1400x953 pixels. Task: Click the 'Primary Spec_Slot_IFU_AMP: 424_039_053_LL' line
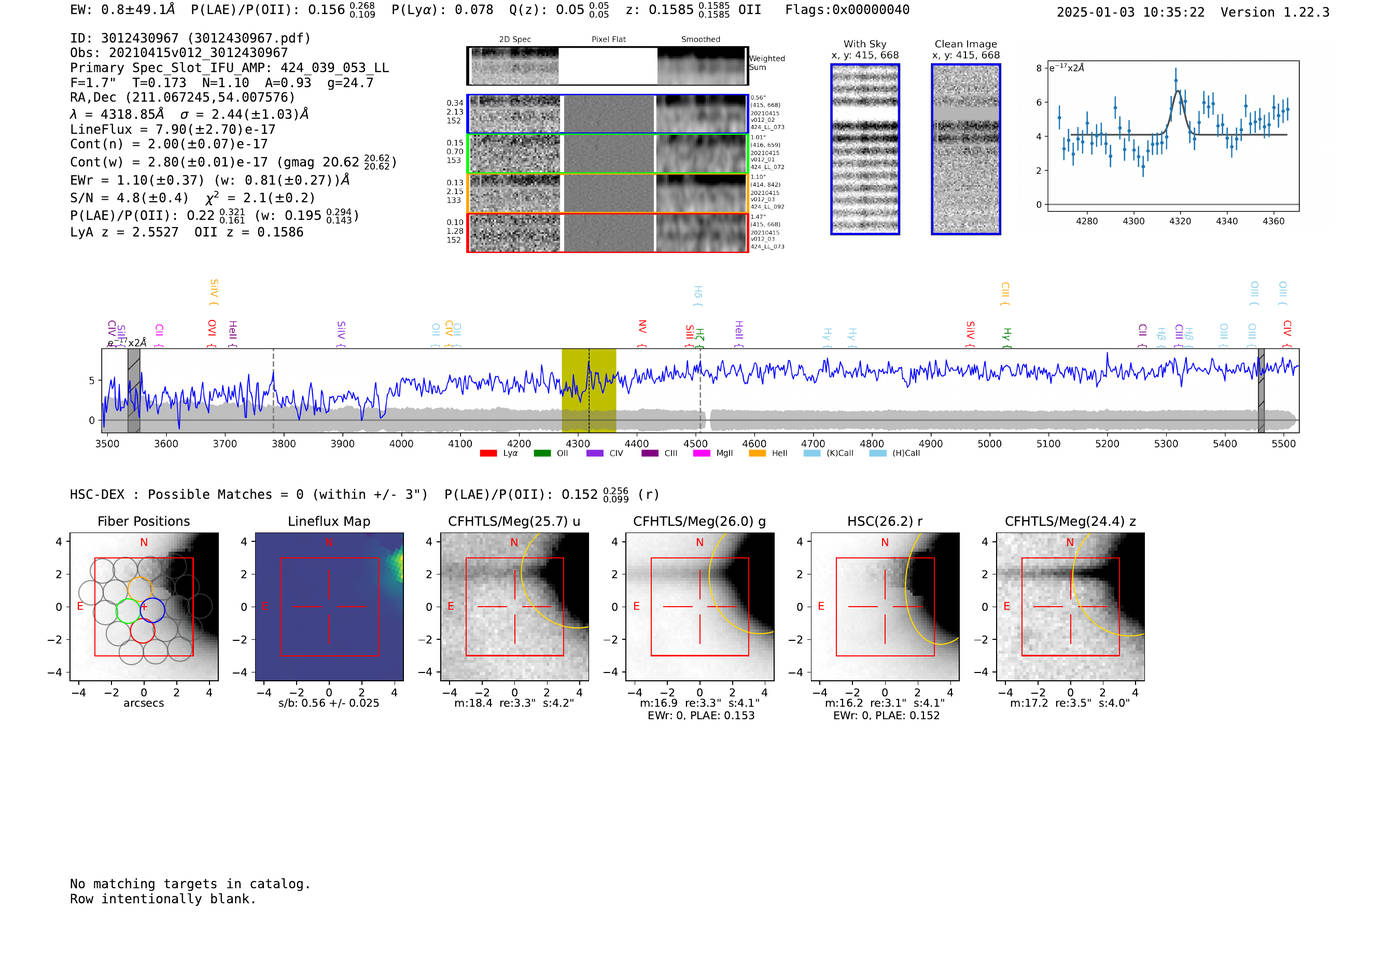click(x=230, y=68)
